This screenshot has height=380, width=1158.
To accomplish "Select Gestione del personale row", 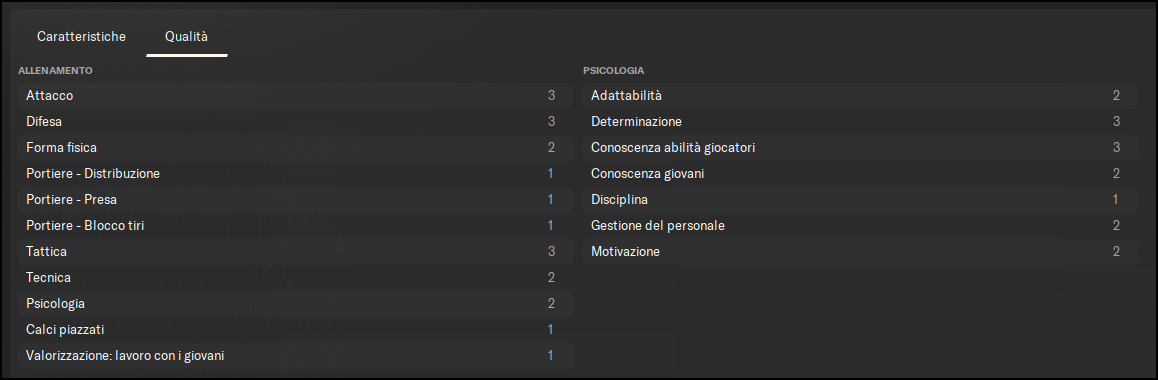I will pos(860,226).
